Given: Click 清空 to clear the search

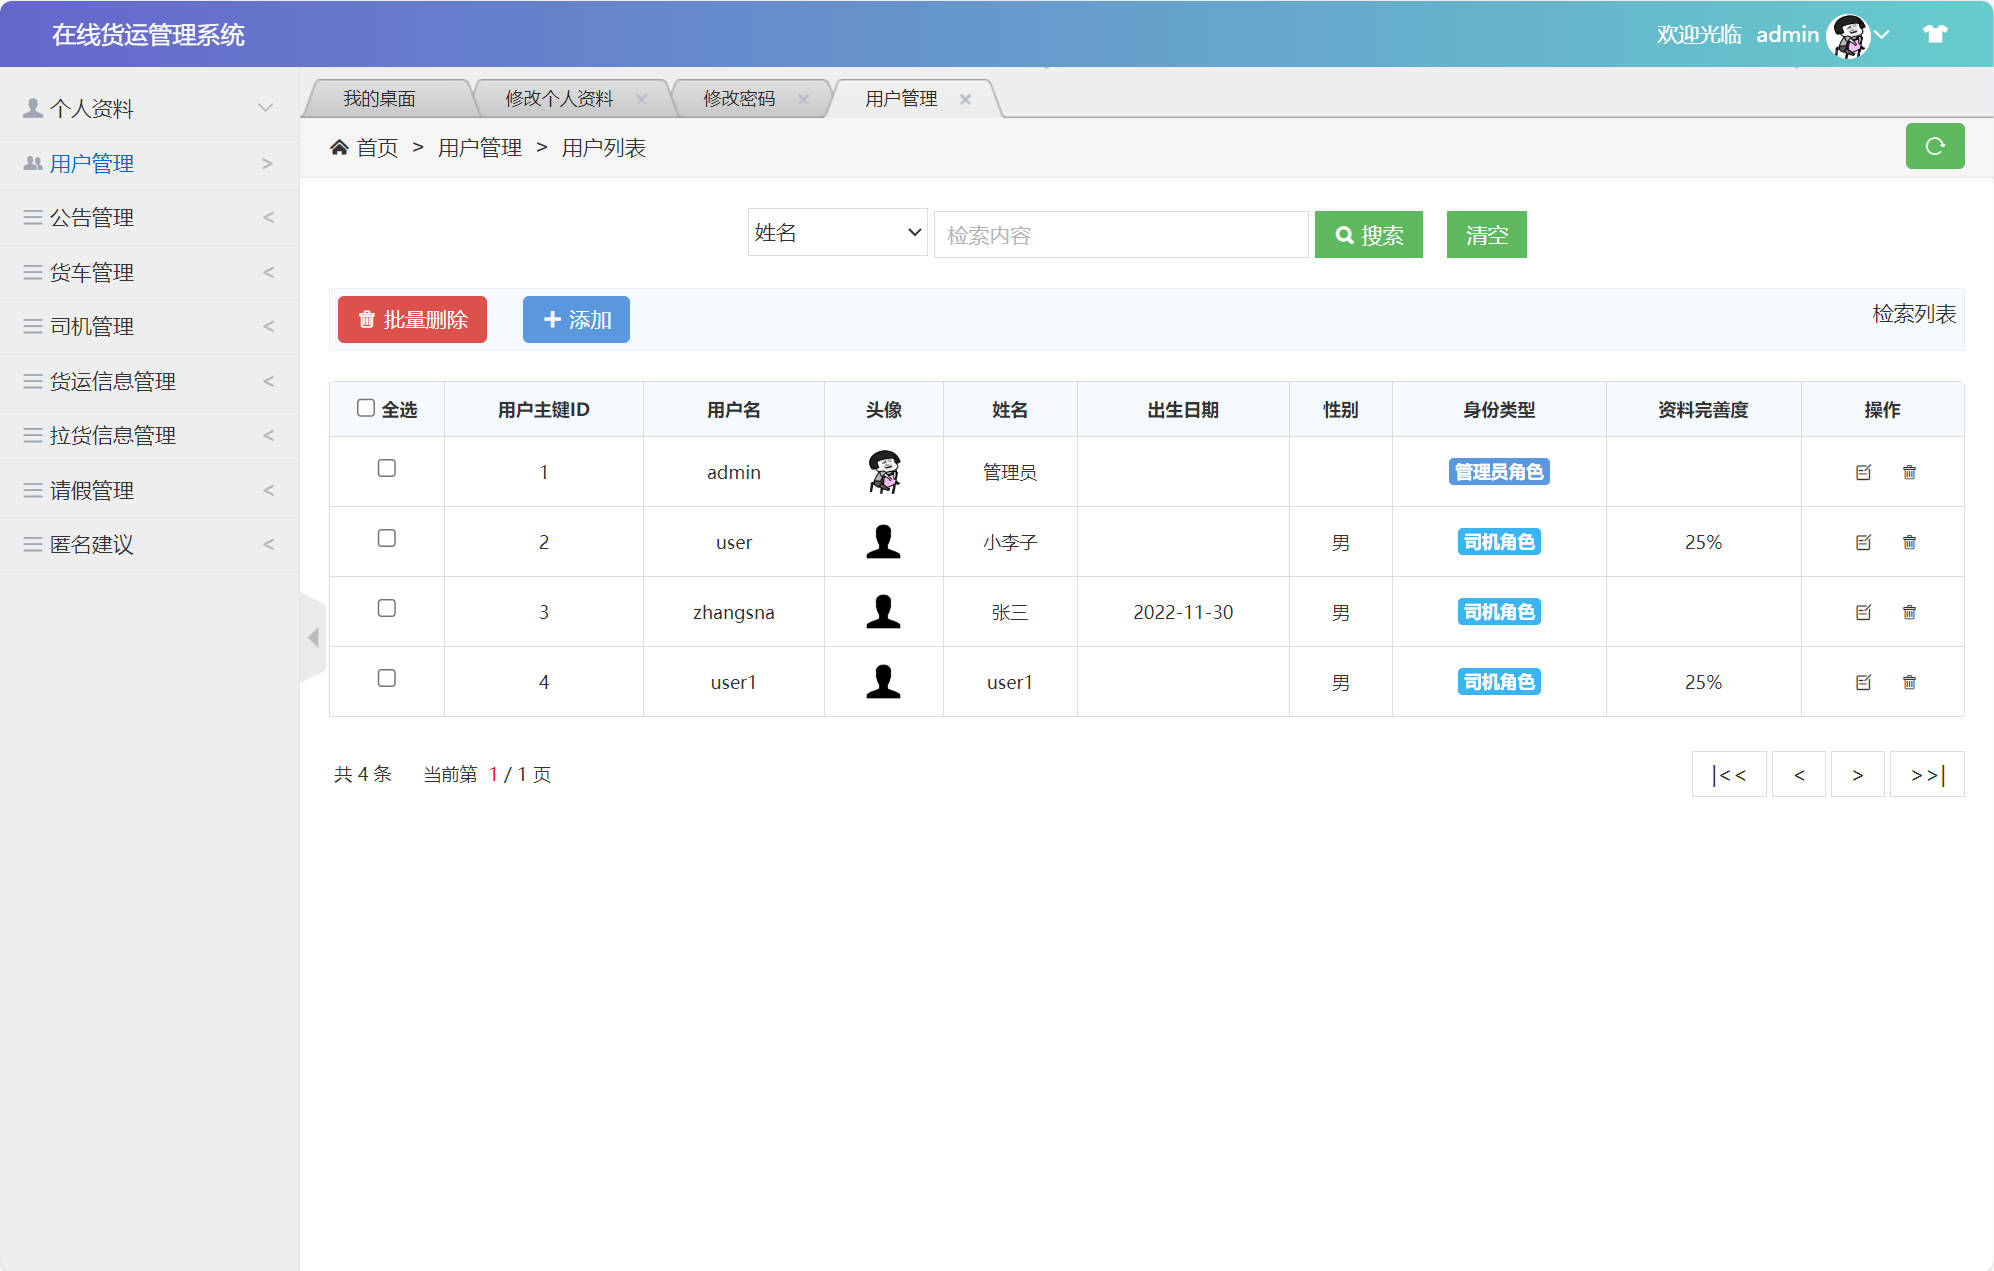Looking at the screenshot, I should point(1486,234).
